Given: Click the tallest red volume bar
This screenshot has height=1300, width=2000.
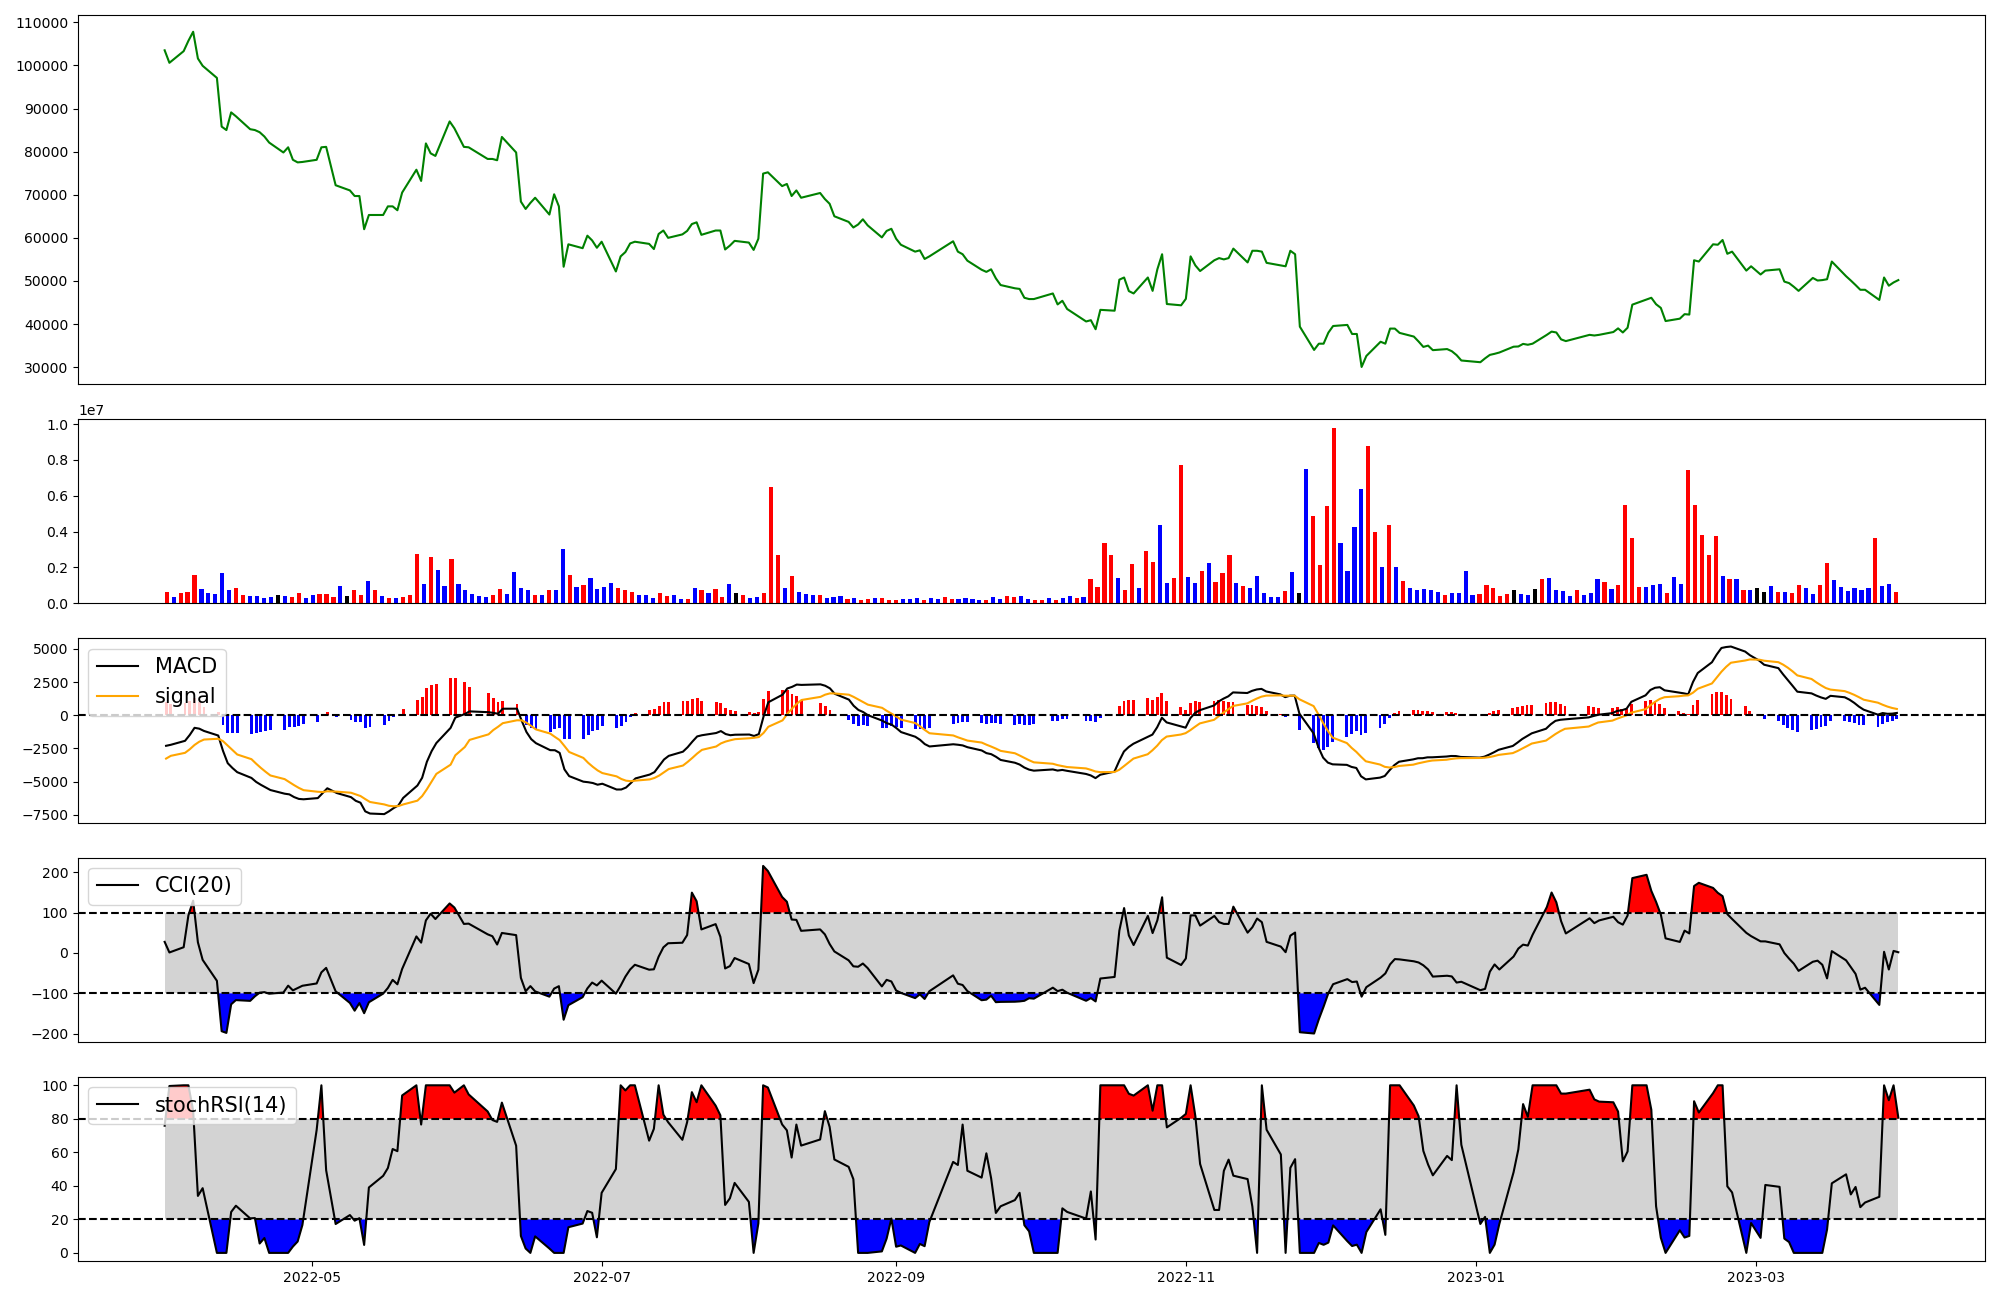Looking at the screenshot, I should (1333, 515).
